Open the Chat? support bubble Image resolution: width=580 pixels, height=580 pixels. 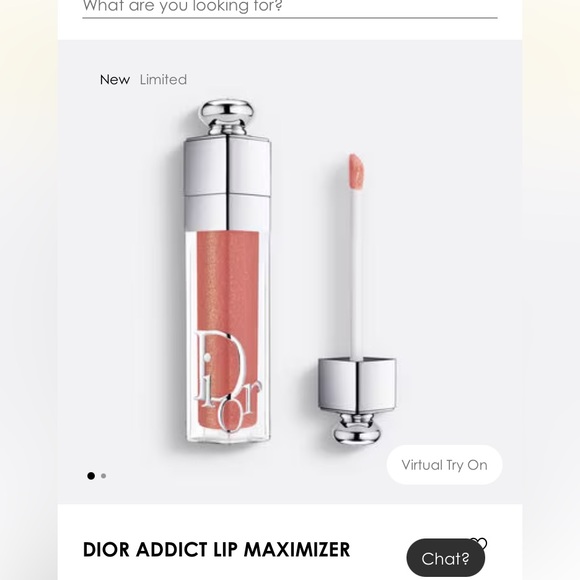[446, 558]
